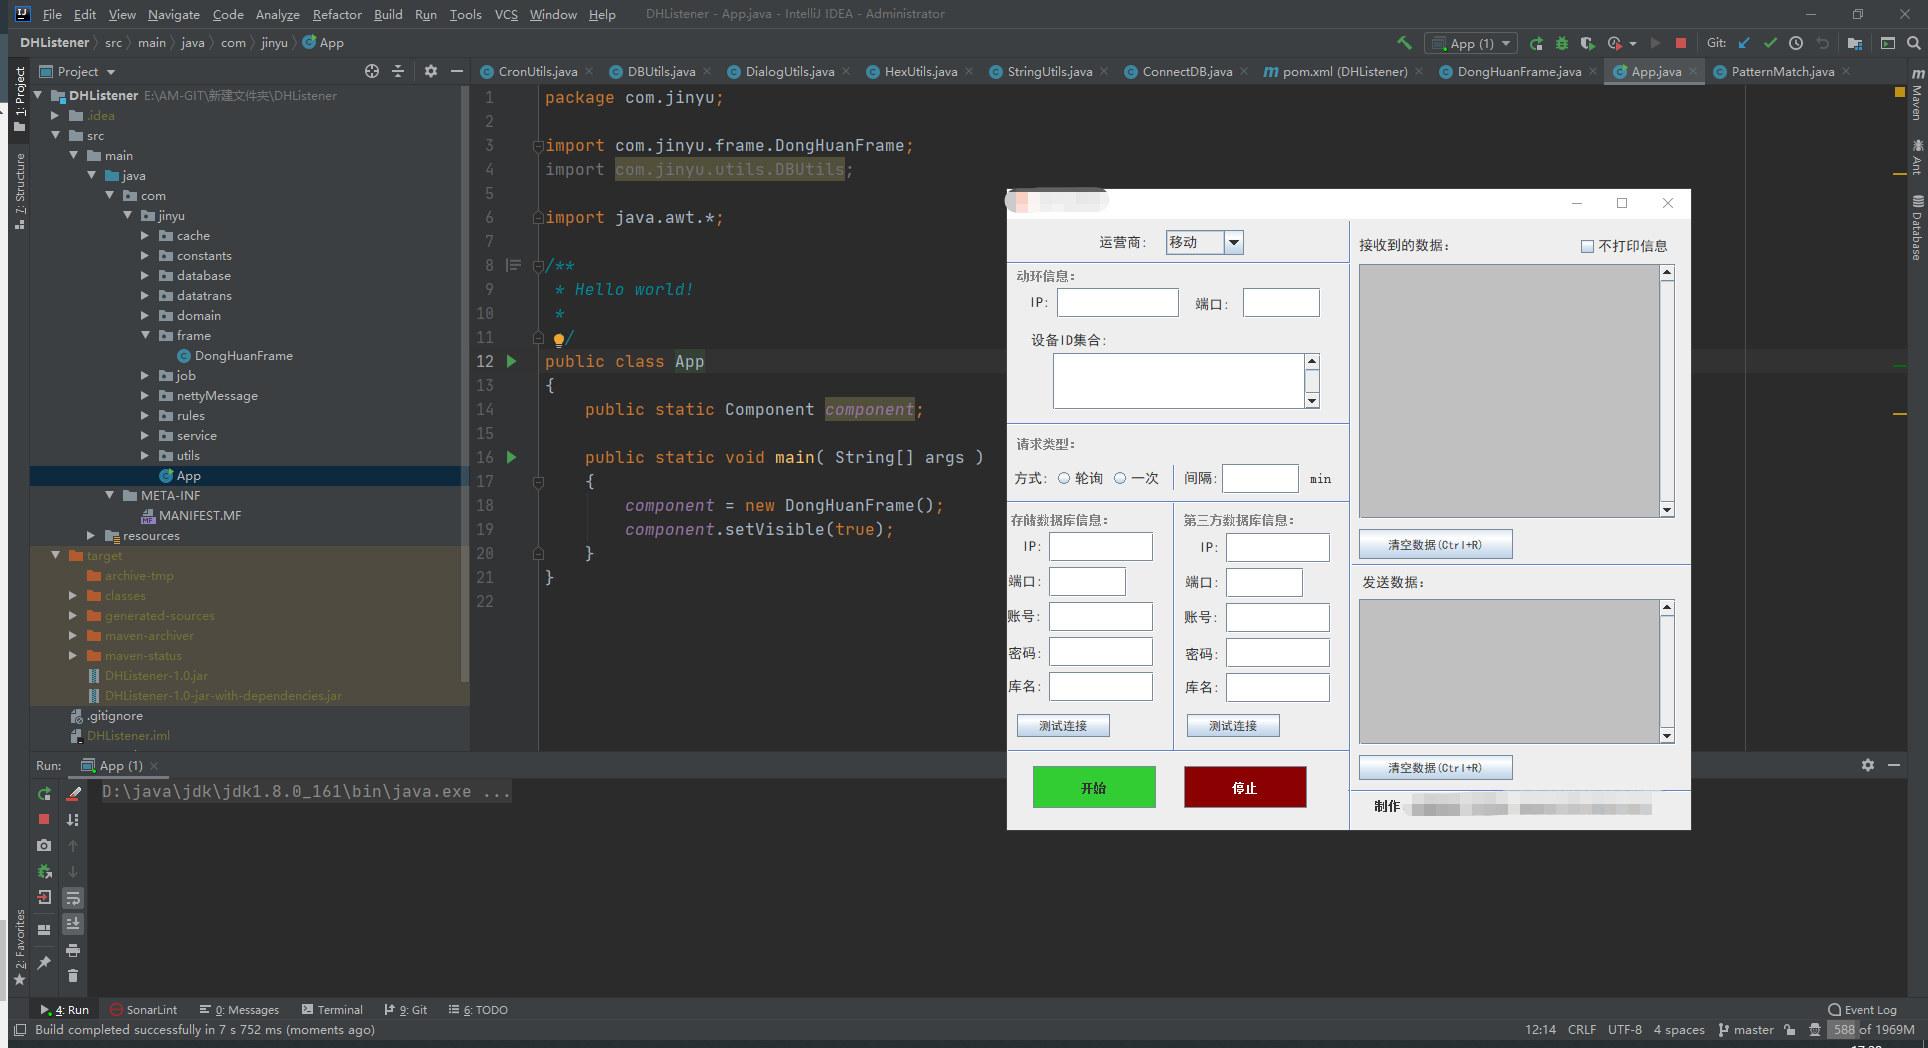Image resolution: width=1928 pixels, height=1048 pixels.
Task: Open the Refactor menu
Action: [x=337, y=14]
